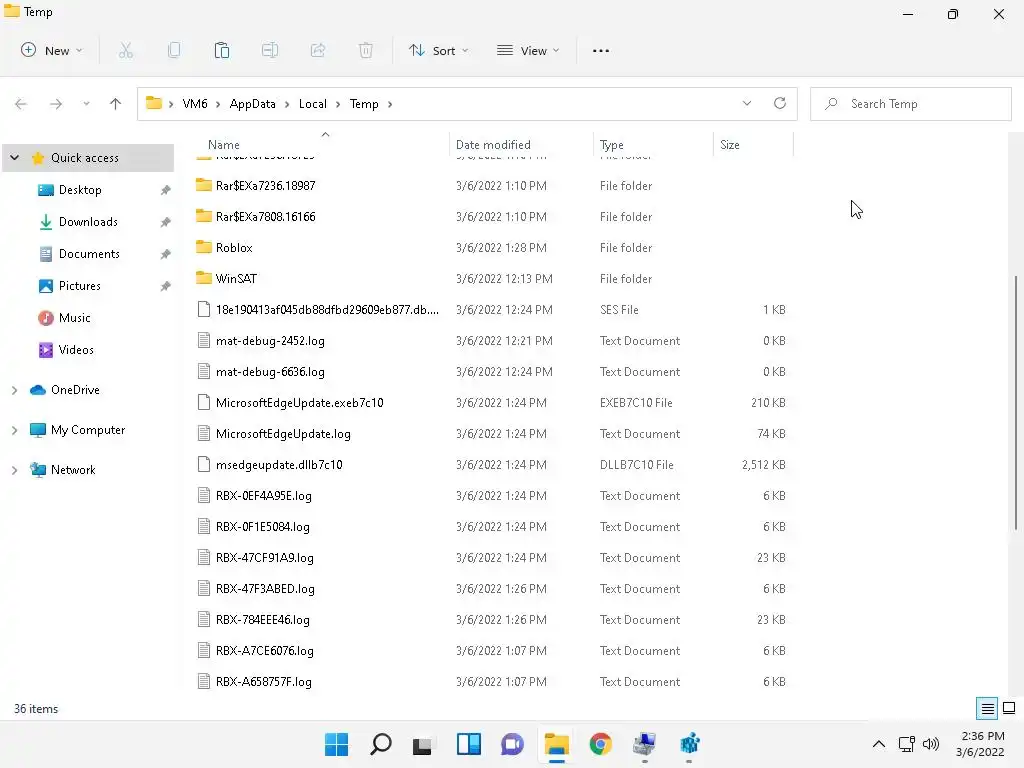Expand the Network tree node
The width and height of the screenshot is (1024, 768).
(x=14, y=470)
